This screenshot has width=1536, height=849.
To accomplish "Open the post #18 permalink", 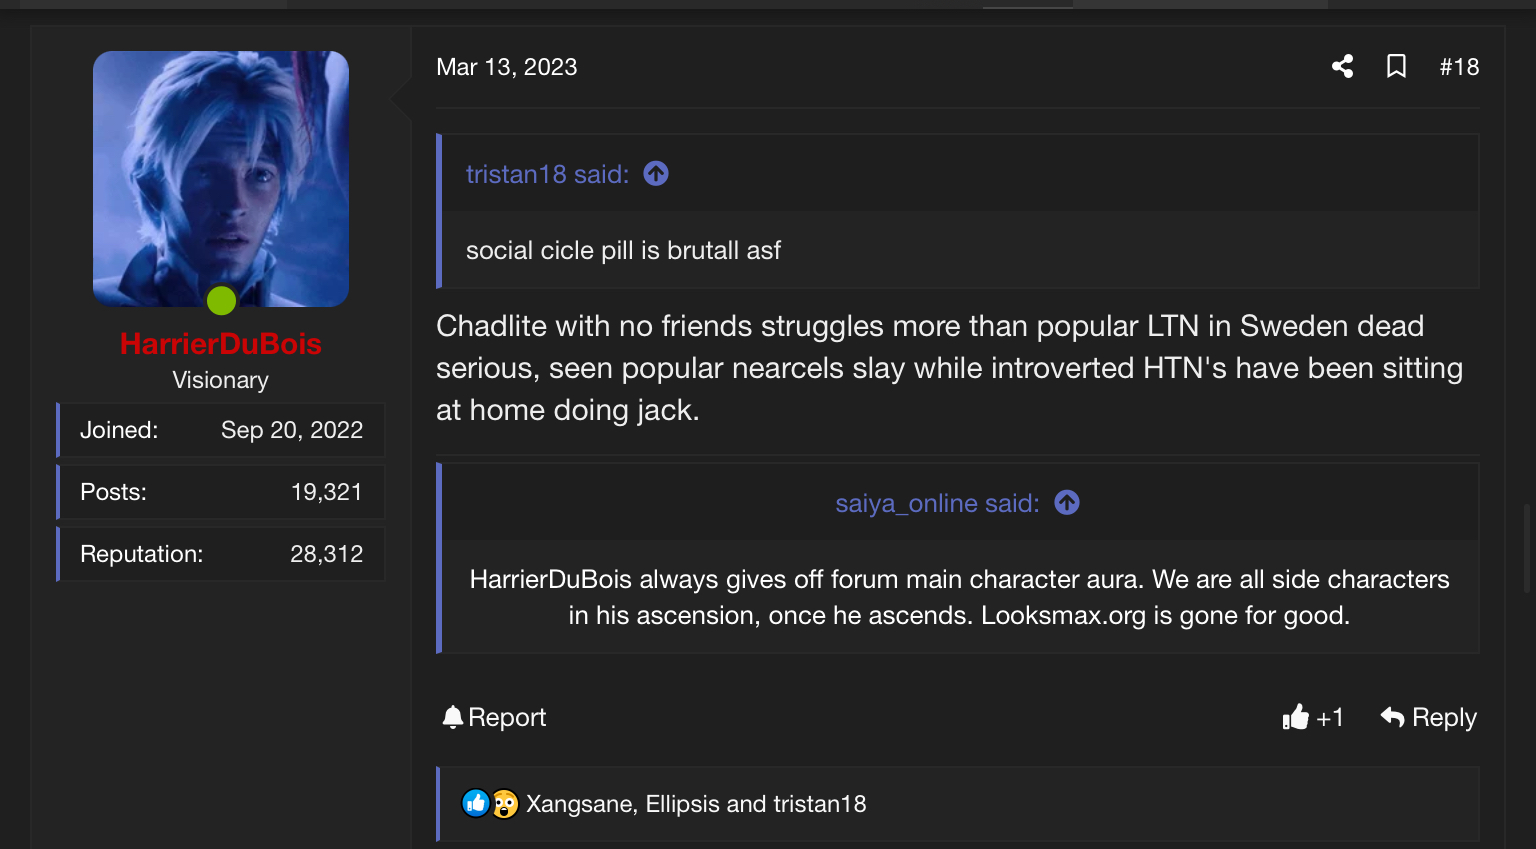I will click(x=1459, y=67).
